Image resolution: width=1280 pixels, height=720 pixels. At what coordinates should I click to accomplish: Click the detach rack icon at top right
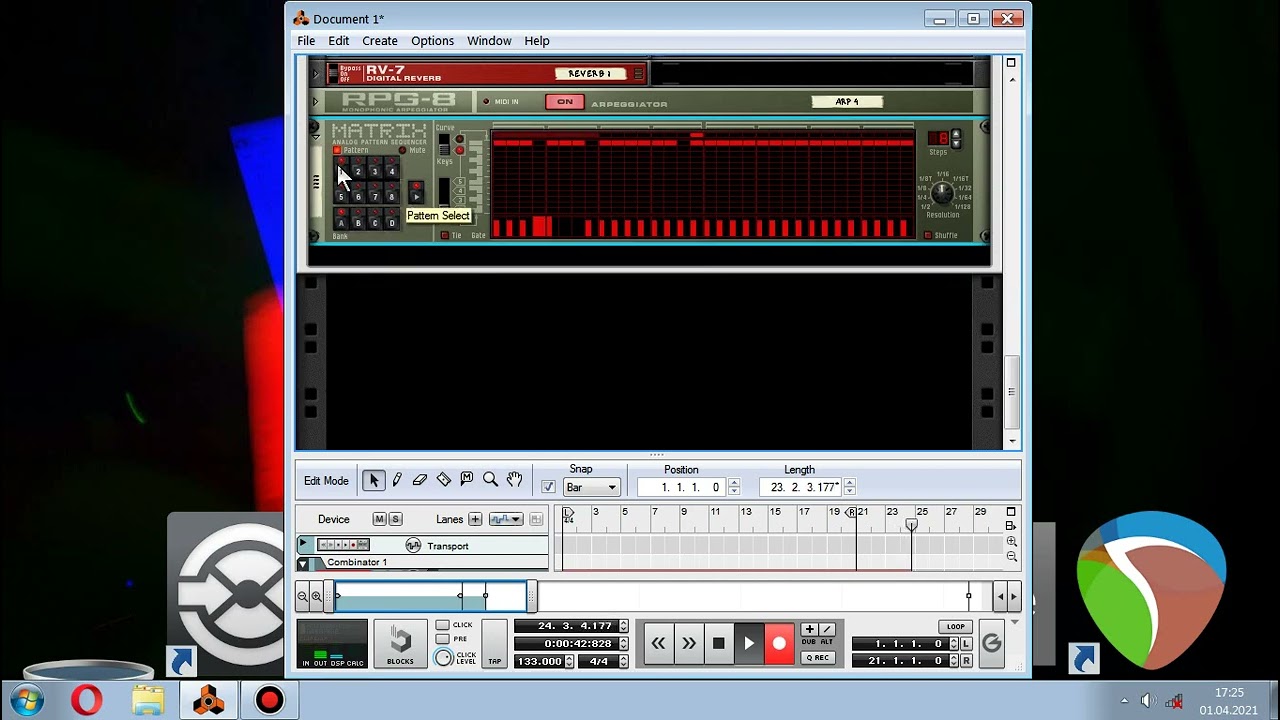click(1011, 62)
